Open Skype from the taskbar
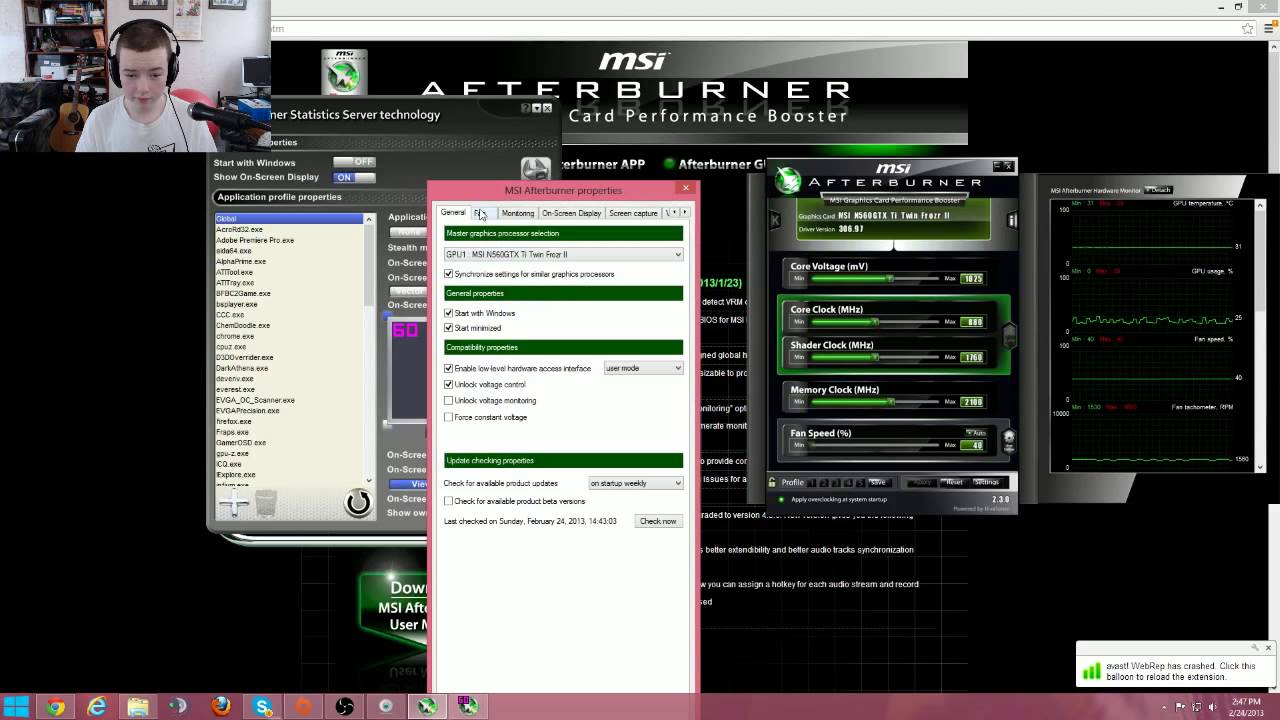Screen dimensions: 1280x720 click(x=263, y=707)
